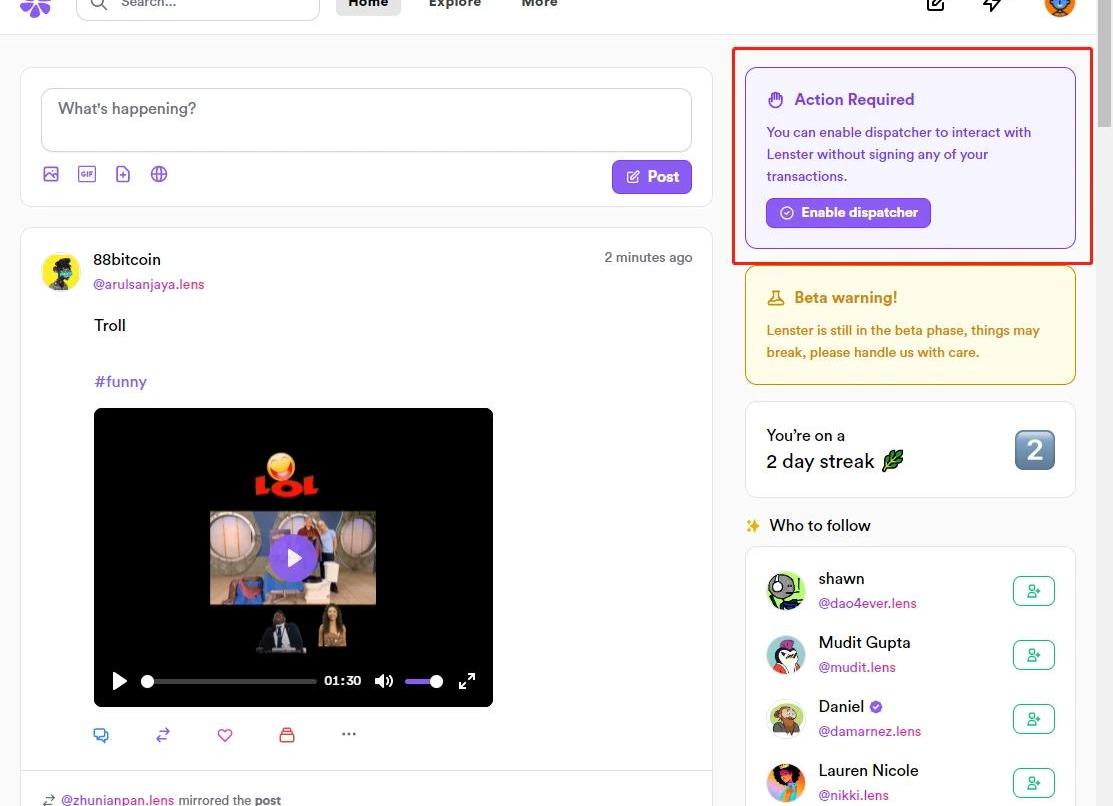The width and height of the screenshot is (1113, 806).
Task: Open the profile avatar in header
Action: 1060,6
